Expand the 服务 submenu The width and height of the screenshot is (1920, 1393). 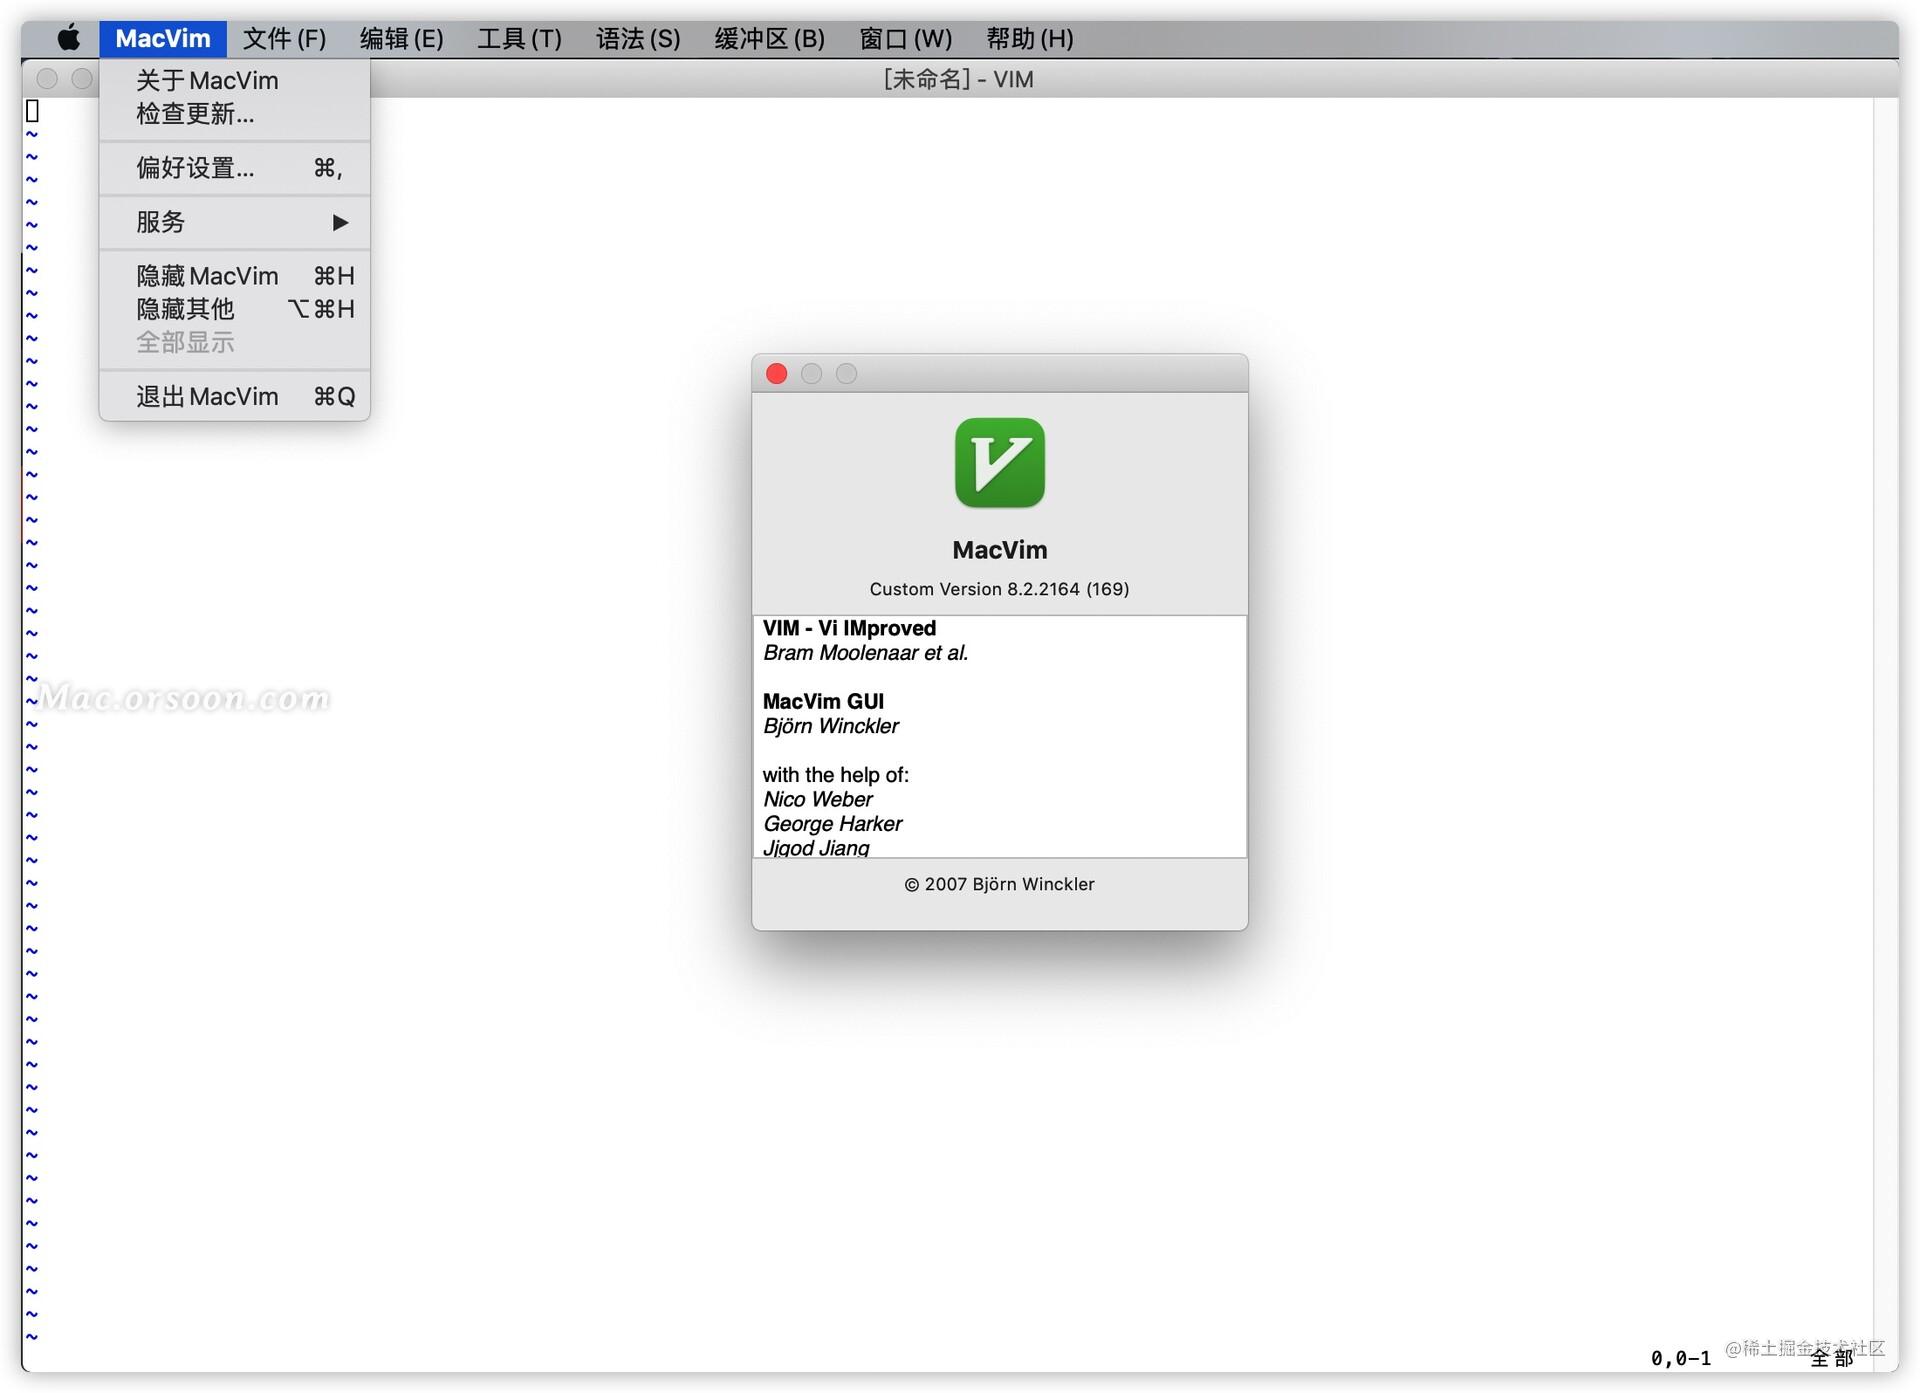pos(235,222)
